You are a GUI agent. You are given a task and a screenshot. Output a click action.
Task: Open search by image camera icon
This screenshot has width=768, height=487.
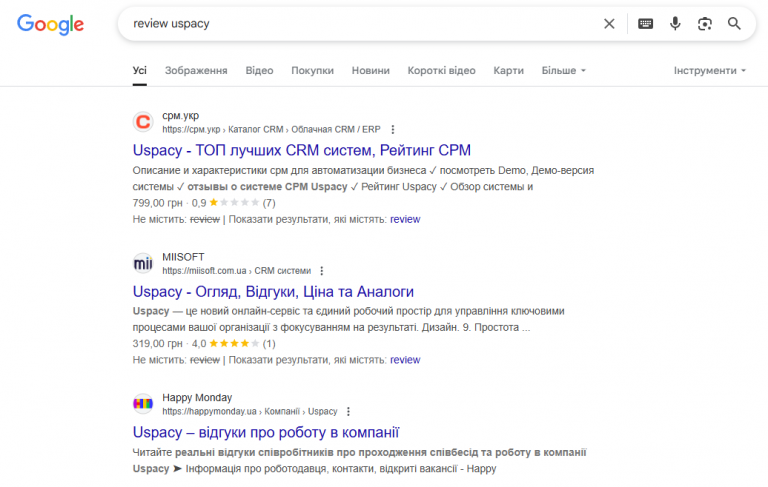point(705,24)
